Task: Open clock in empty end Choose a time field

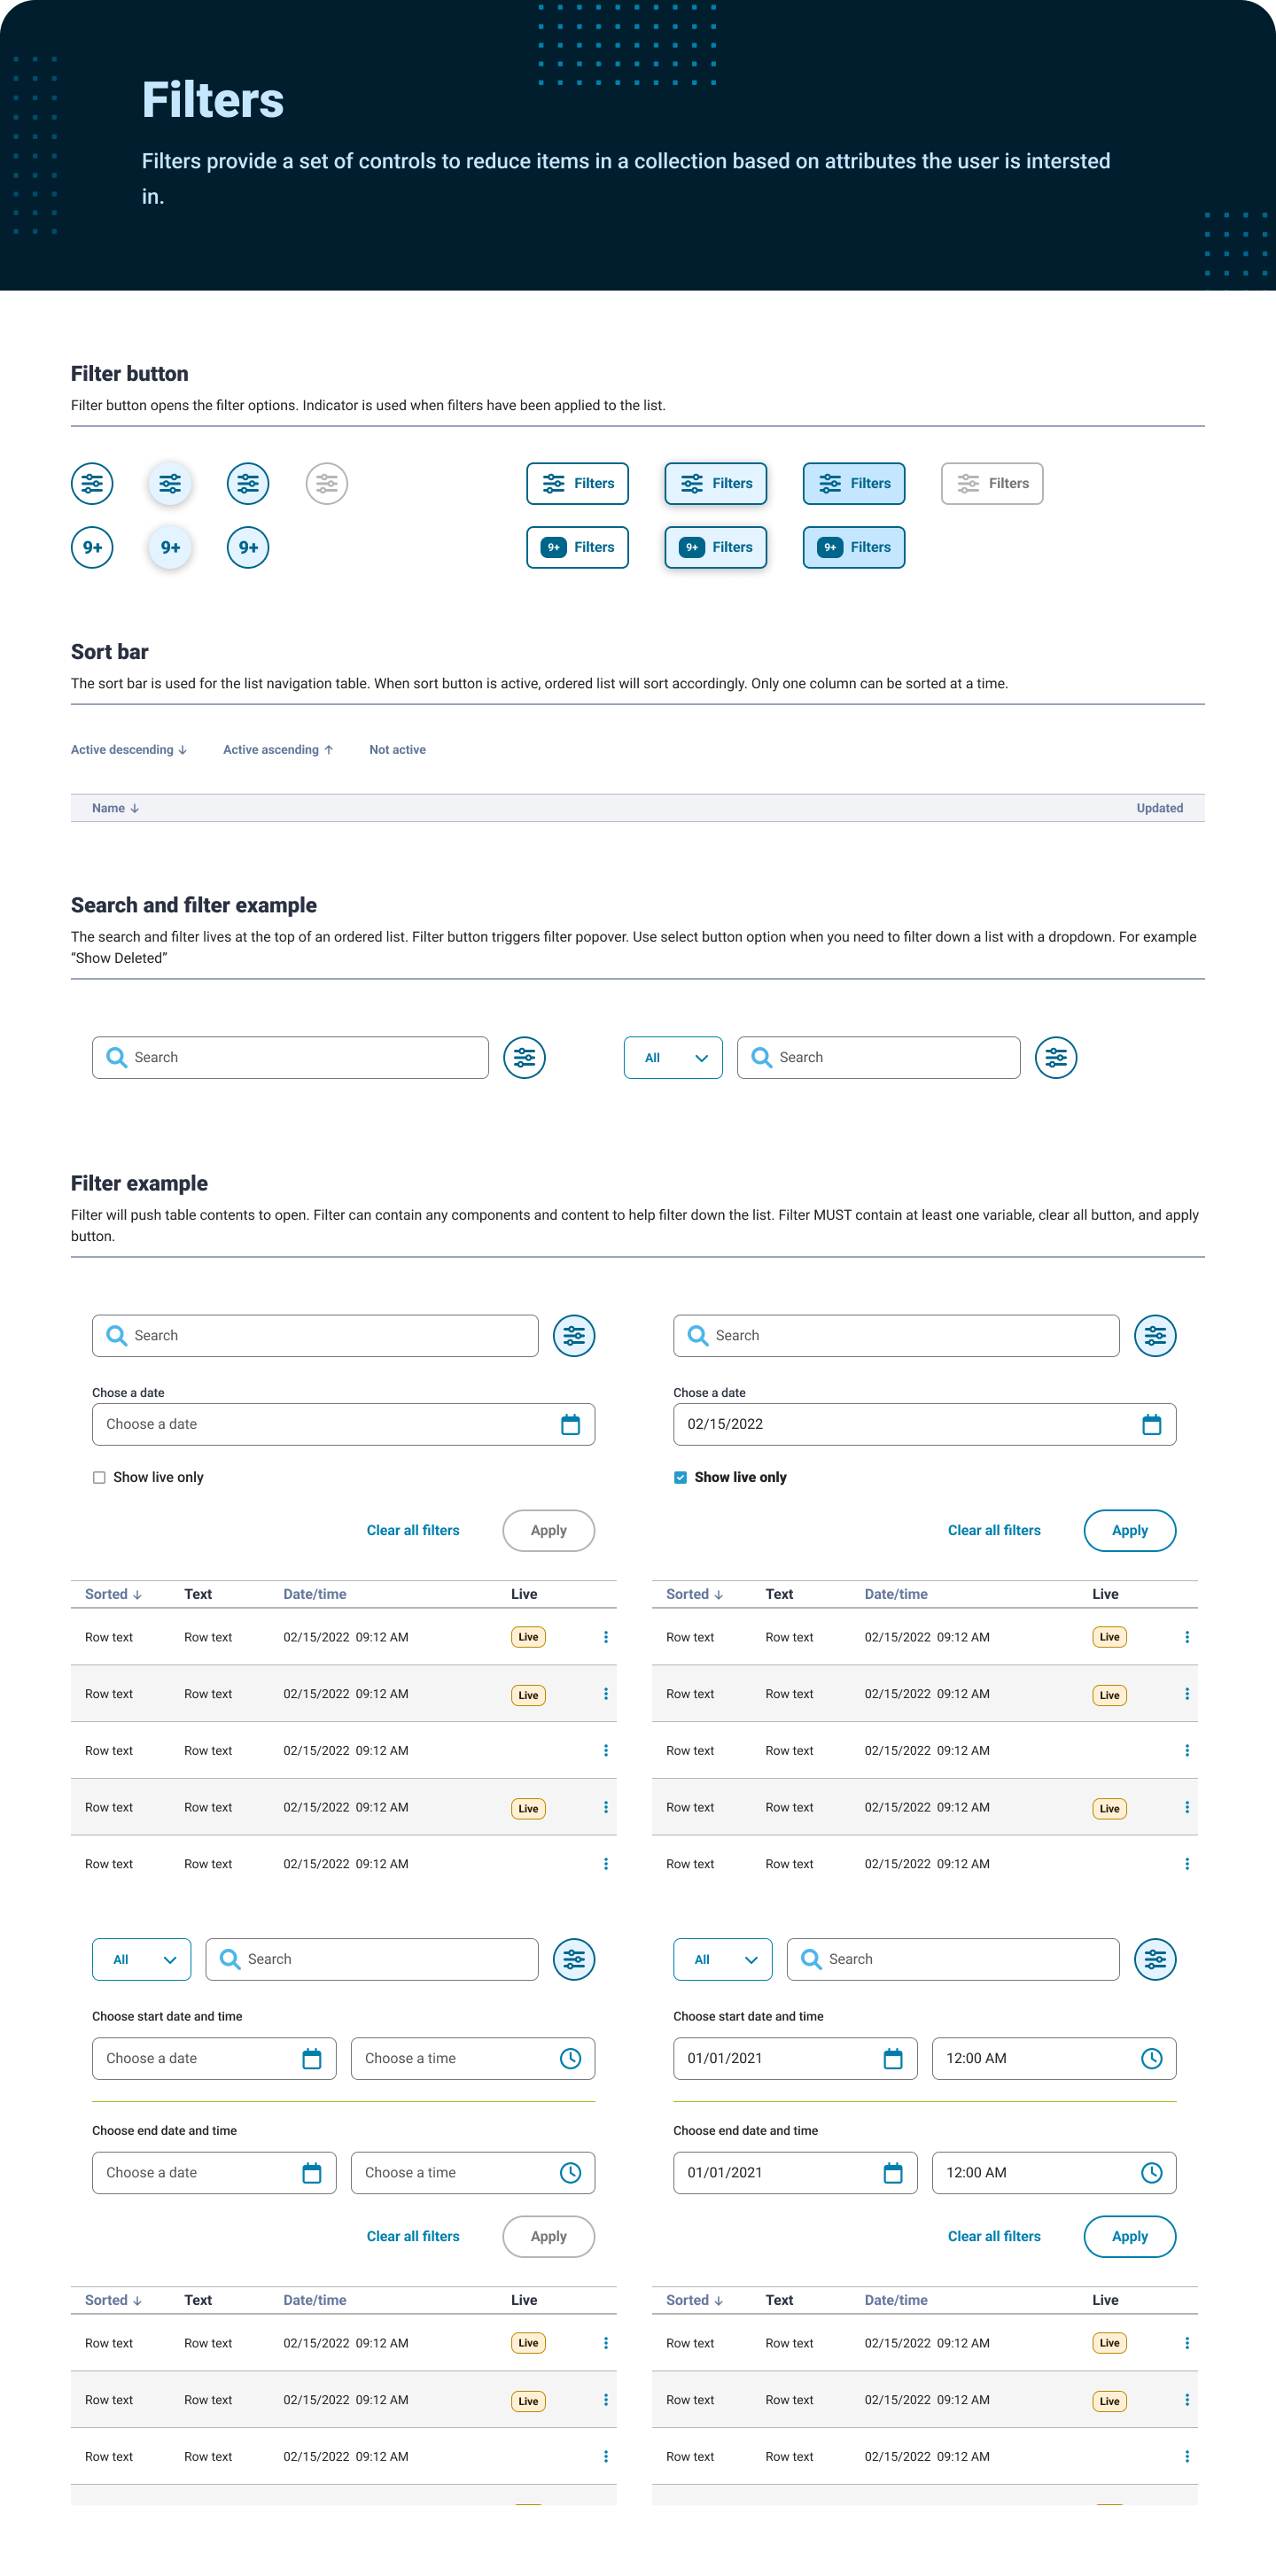Action: [570, 2173]
